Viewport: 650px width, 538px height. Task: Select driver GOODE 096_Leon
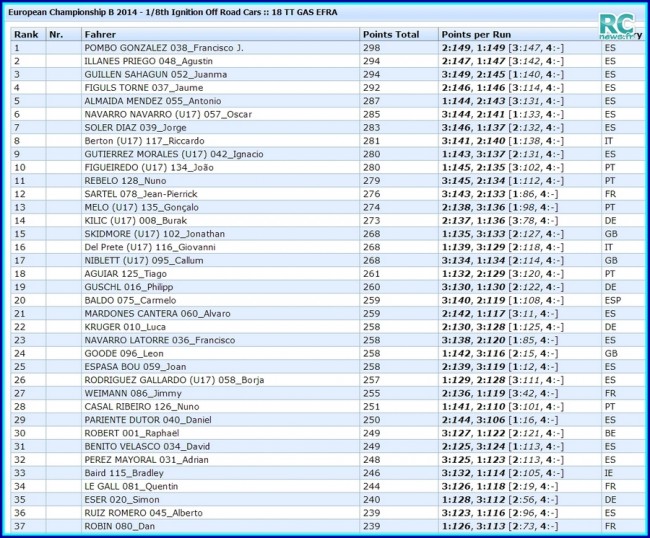pos(124,354)
